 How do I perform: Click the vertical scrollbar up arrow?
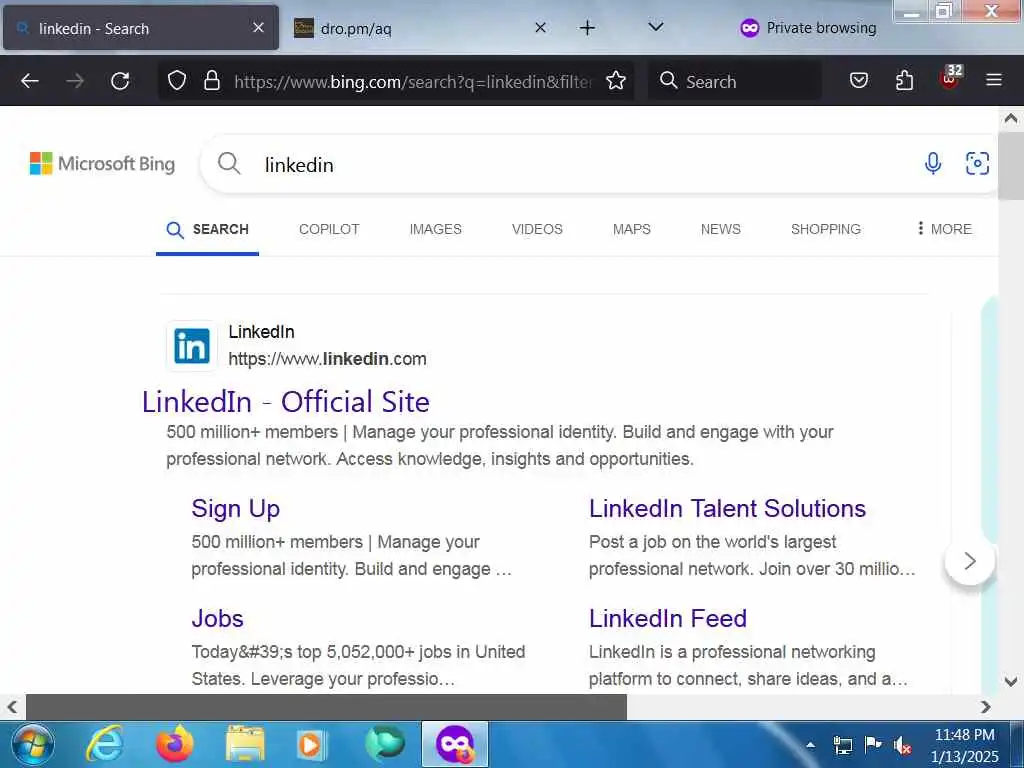[1010, 118]
